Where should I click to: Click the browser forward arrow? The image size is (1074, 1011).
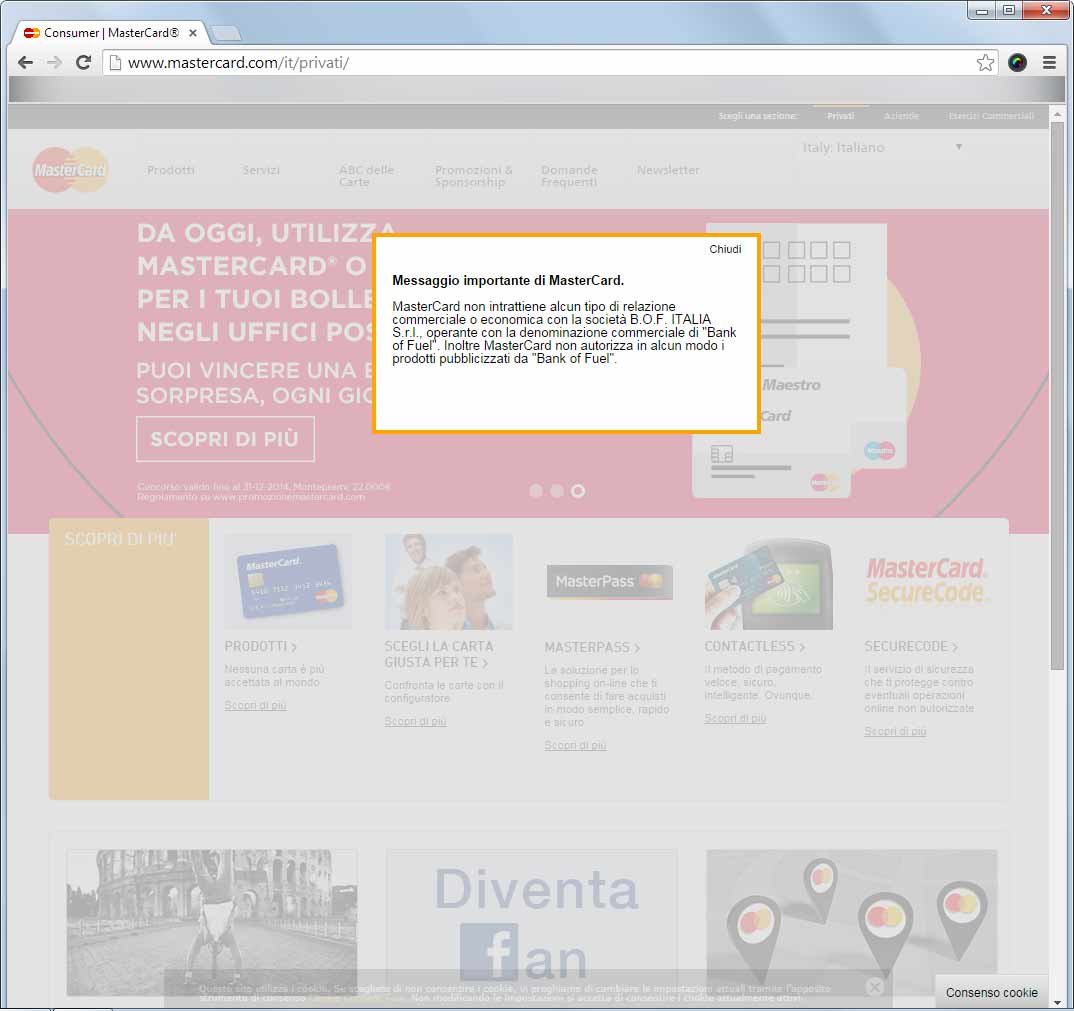54,63
